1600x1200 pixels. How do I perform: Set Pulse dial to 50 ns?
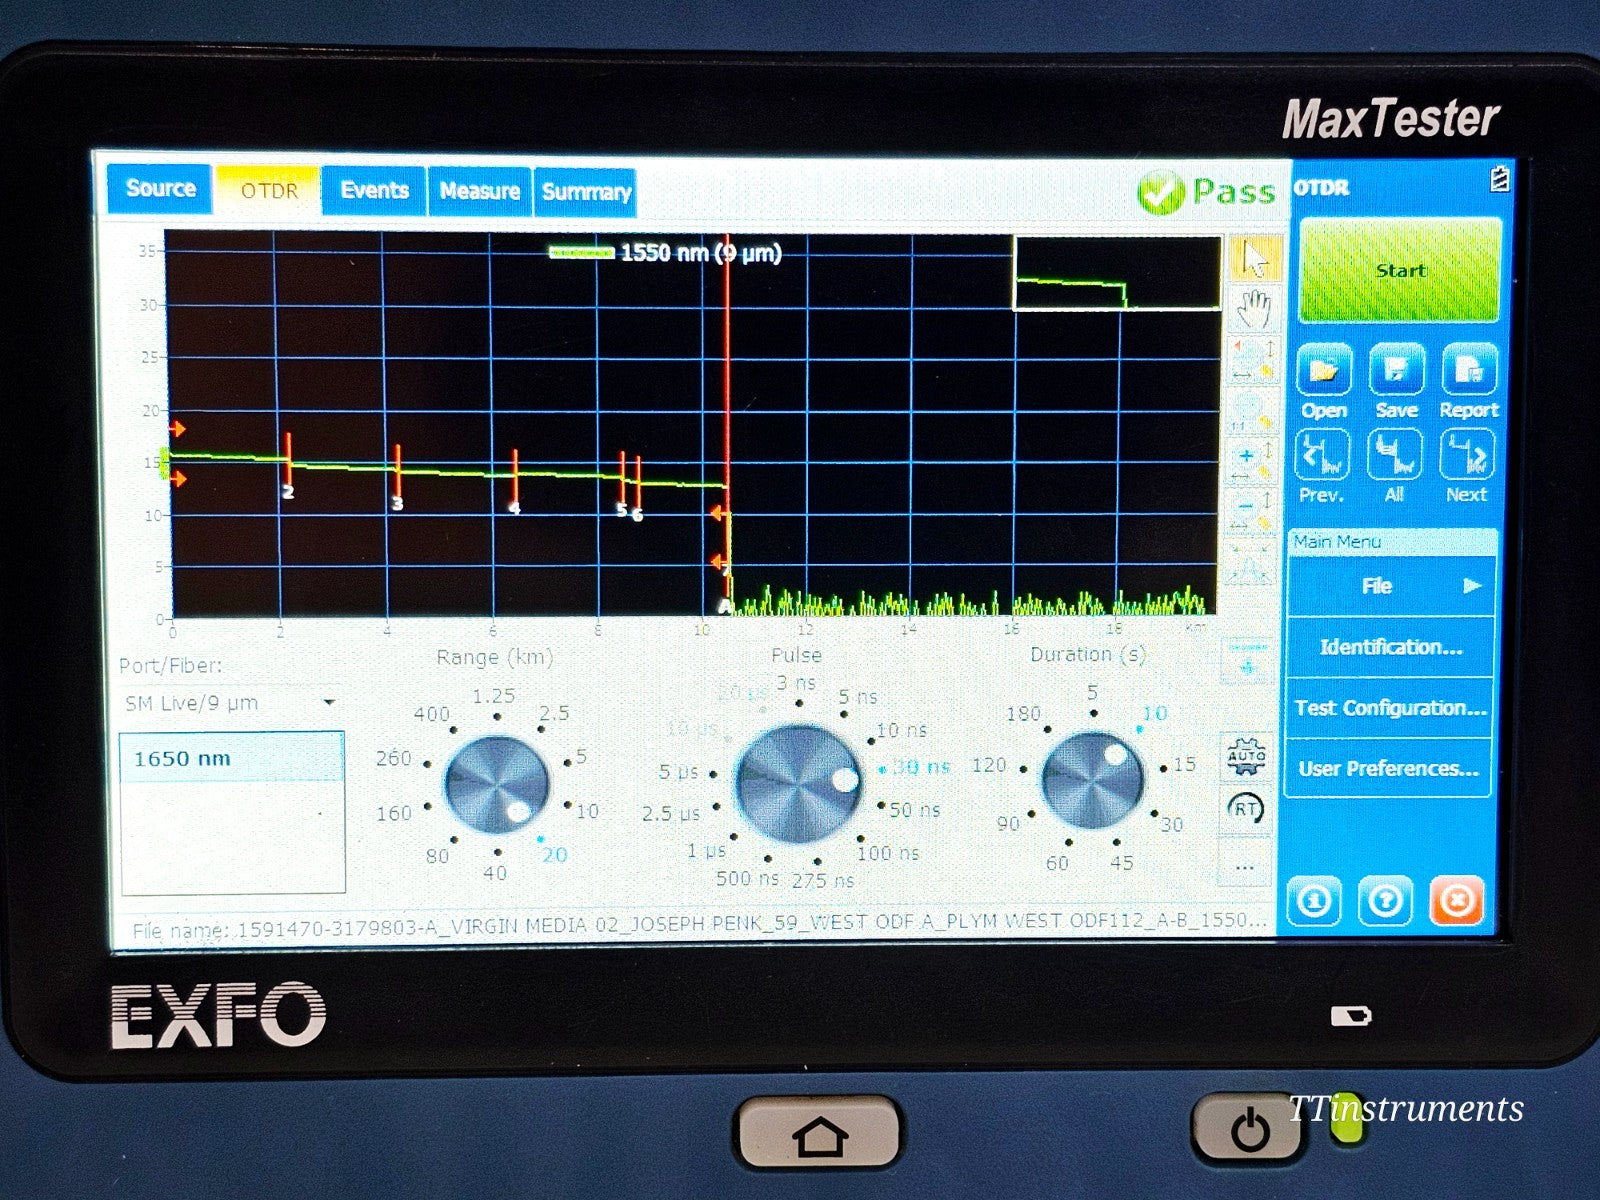click(916, 810)
